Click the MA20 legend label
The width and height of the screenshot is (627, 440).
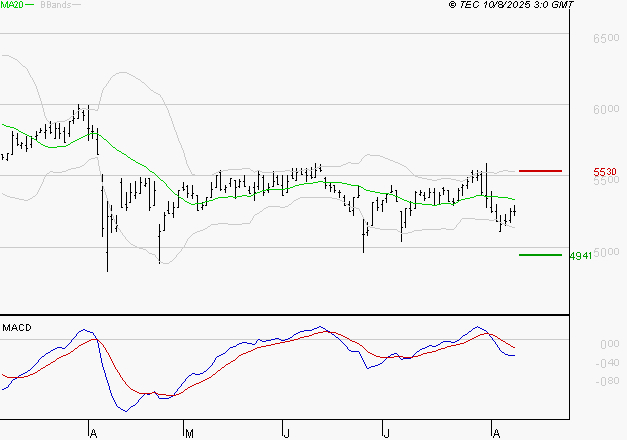pyautogui.click(x=12, y=5)
